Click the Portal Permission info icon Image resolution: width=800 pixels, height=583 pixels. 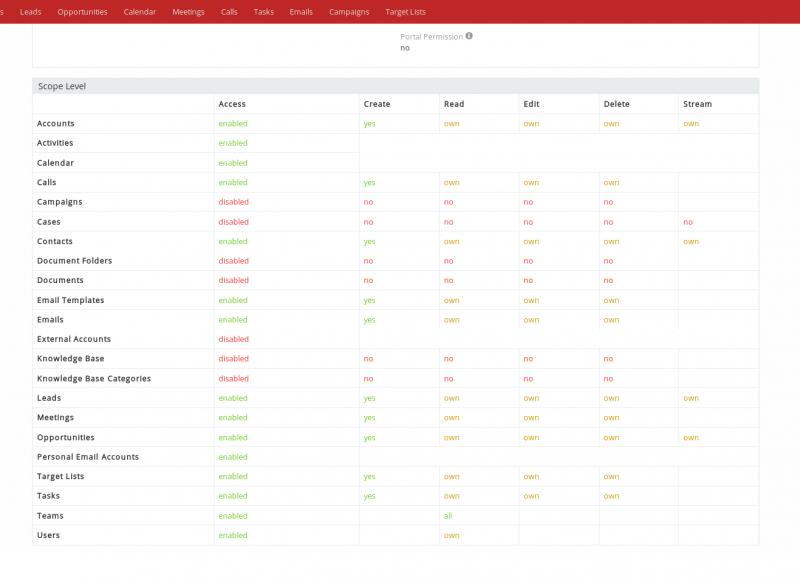pyautogui.click(x=469, y=36)
